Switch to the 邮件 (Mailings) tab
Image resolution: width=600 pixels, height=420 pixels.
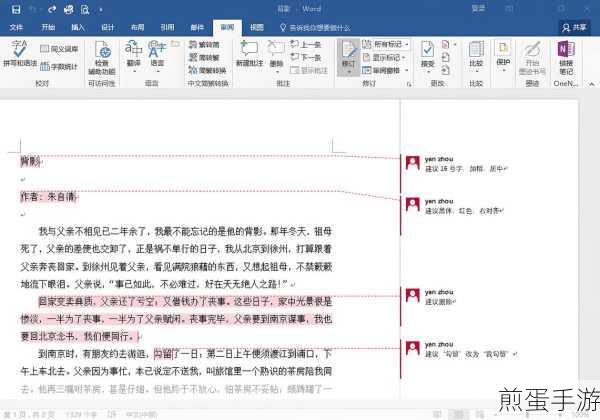click(197, 28)
